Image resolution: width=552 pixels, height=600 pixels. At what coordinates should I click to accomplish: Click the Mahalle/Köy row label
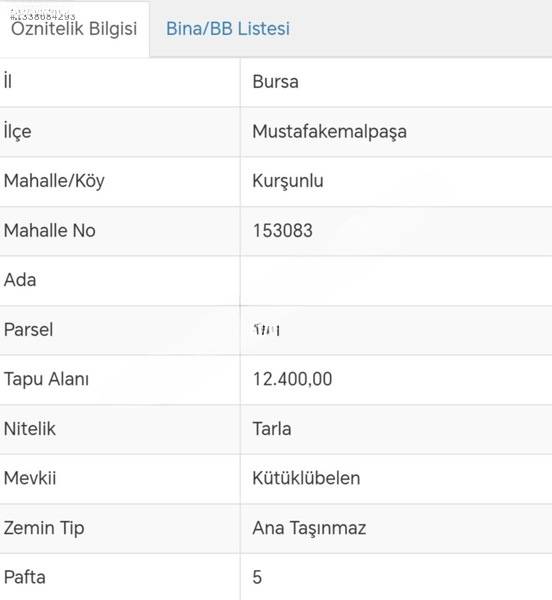pyautogui.click(x=54, y=181)
